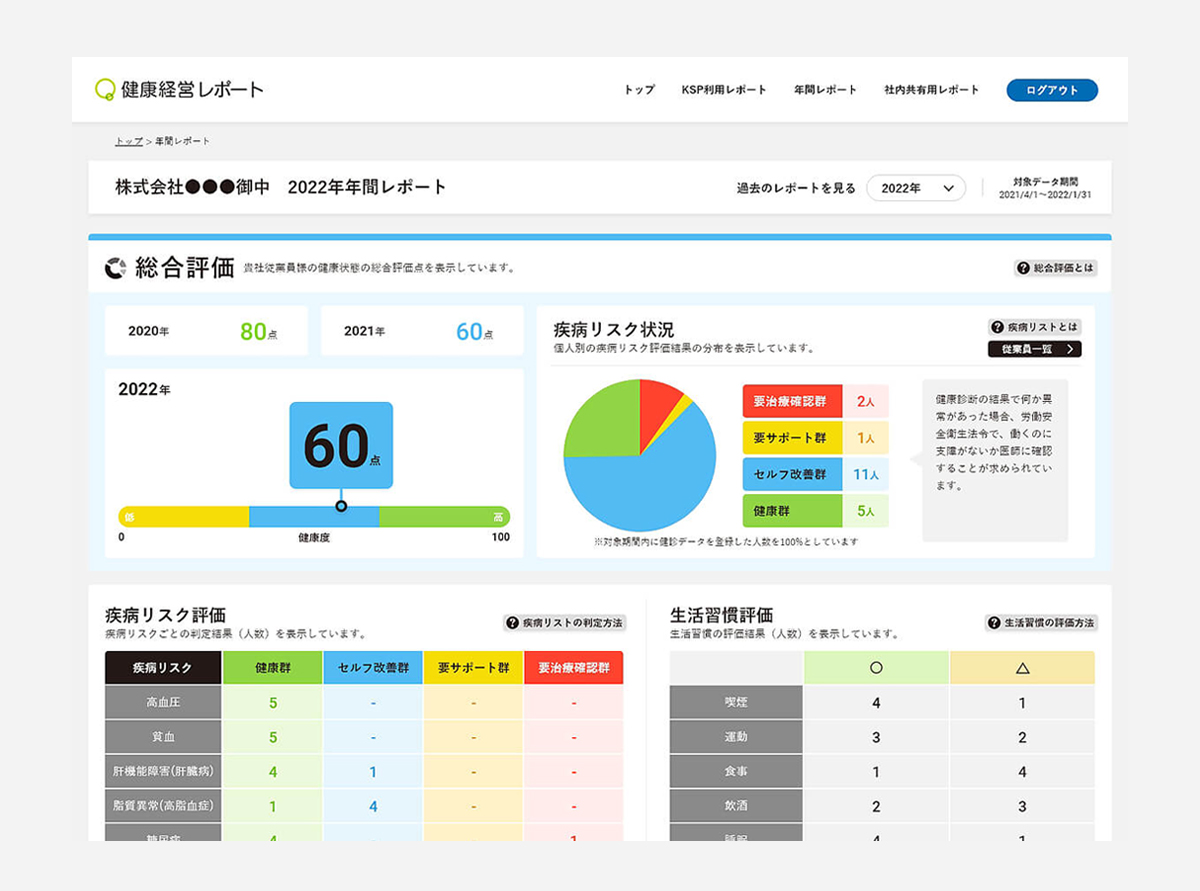Image resolution: width=1200 pixels, height=891 pixels.
Task: Click the 2021年 score card showing 60点
Action: click(422, 331)
